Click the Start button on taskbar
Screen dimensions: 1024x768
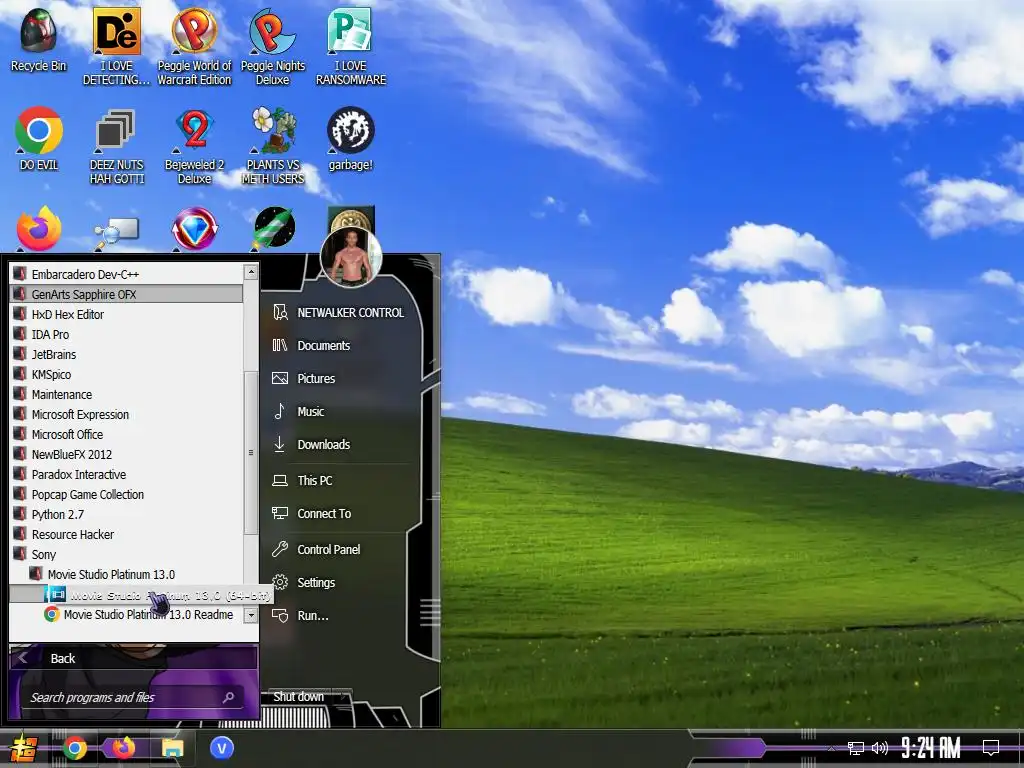point(23,748)
